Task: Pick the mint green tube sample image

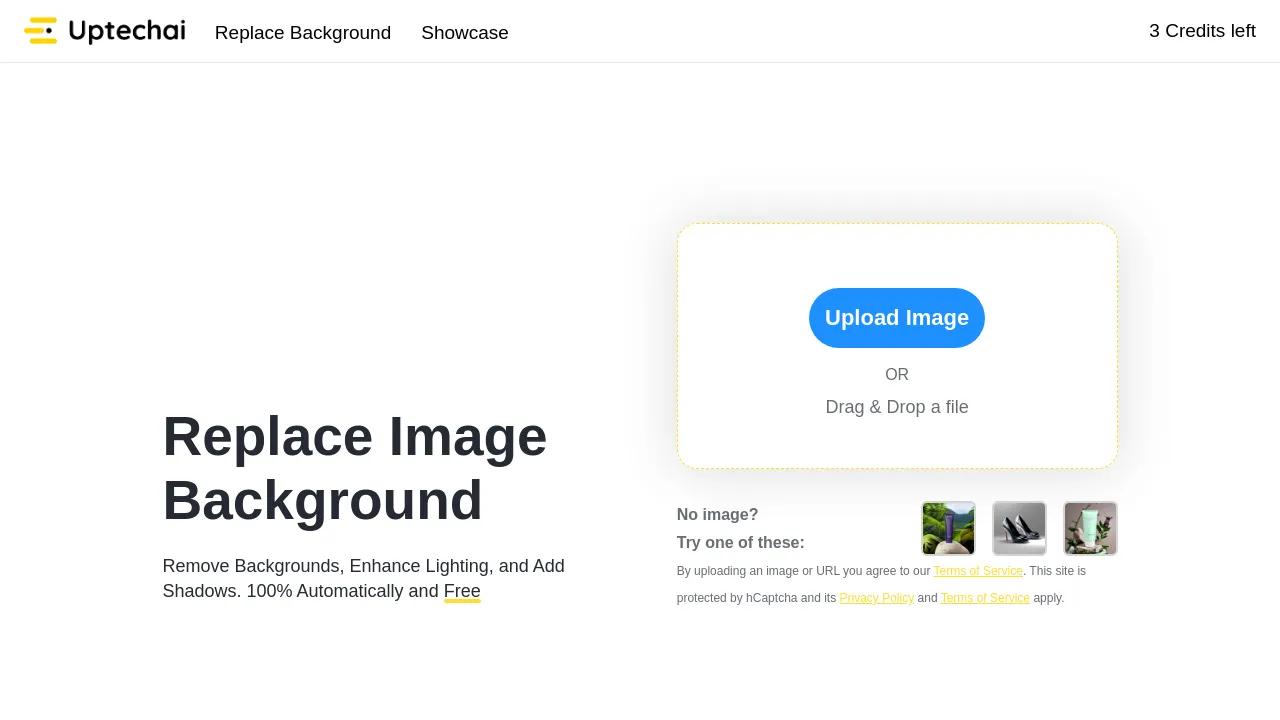Action: [1090, 528]
